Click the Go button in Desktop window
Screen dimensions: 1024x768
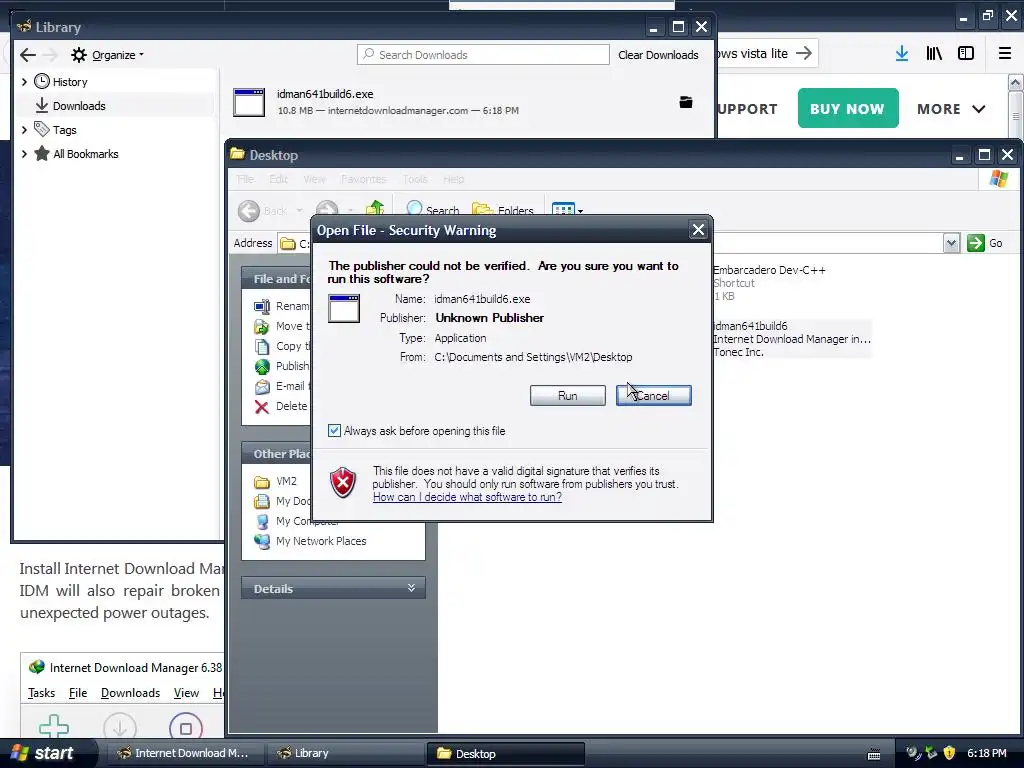tap(985, 243)
